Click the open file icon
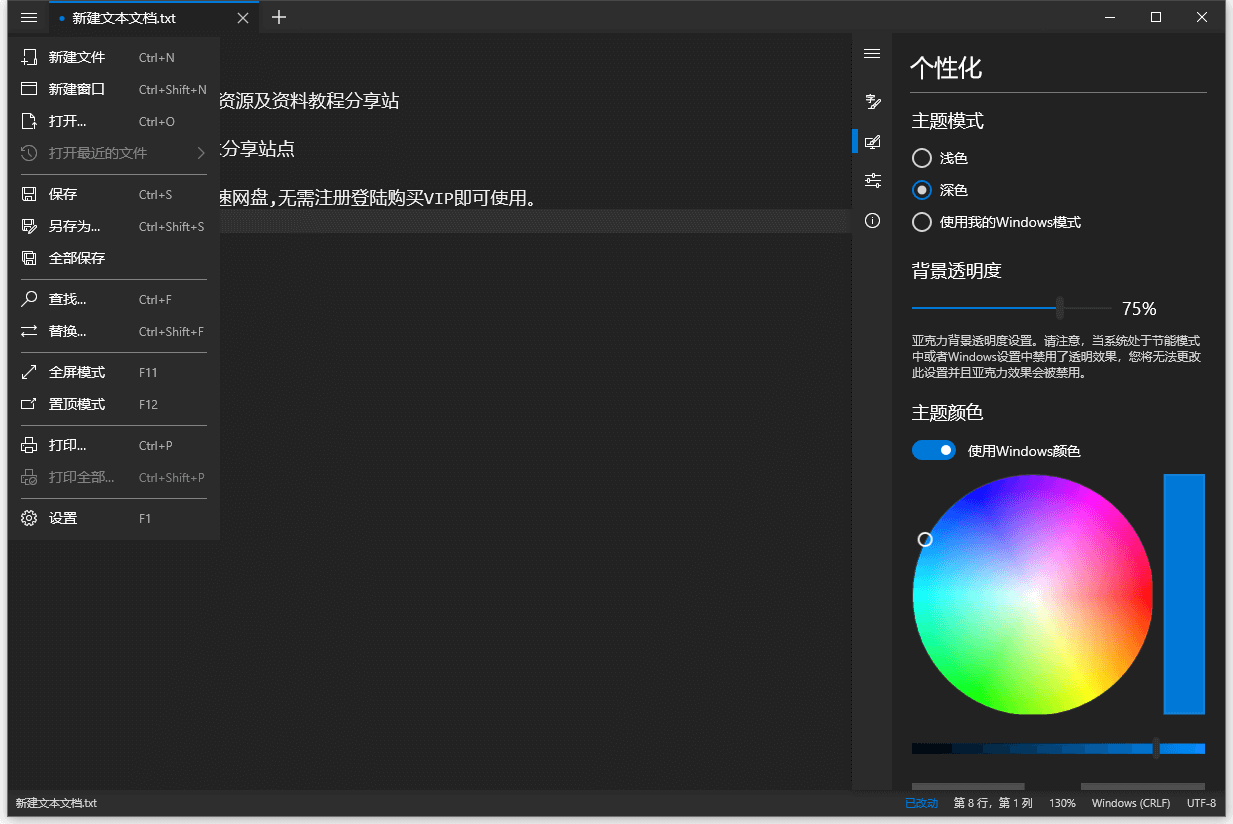1233x824 pixels. 29,122
